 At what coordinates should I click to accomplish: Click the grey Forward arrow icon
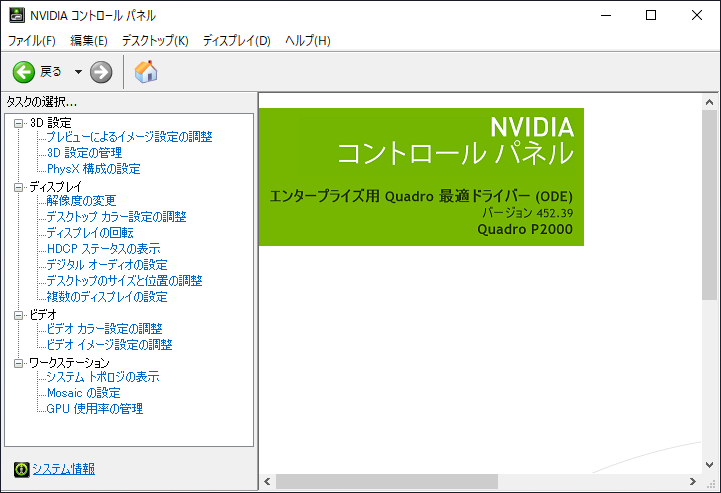101,72
